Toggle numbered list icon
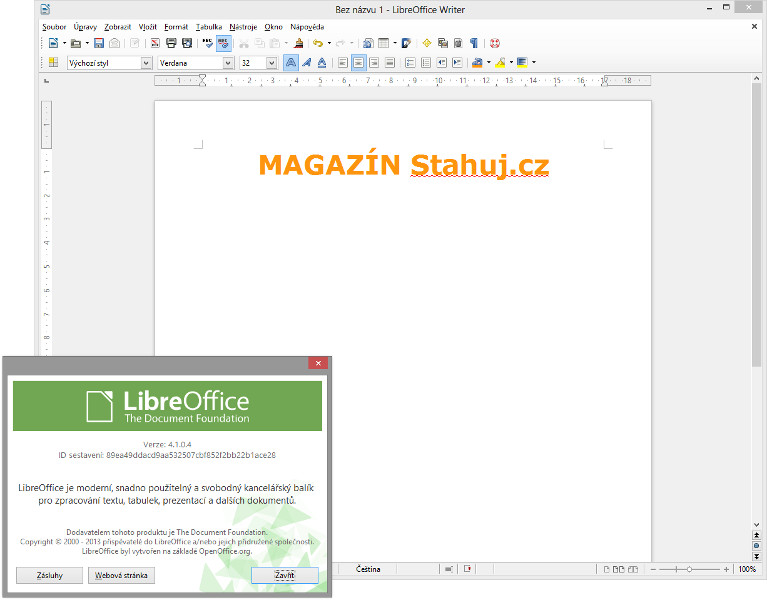The width and height of the screenshot is (767, 600). point(410,63)
